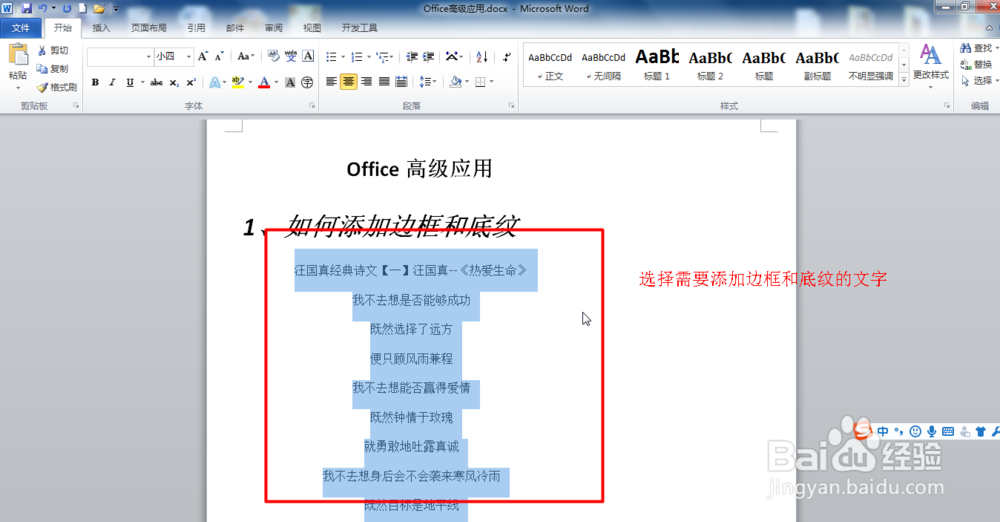Apply text effects (glowing A) icon
The height and width of the screenshot is (522, 1000).
[x=214, y=82]
